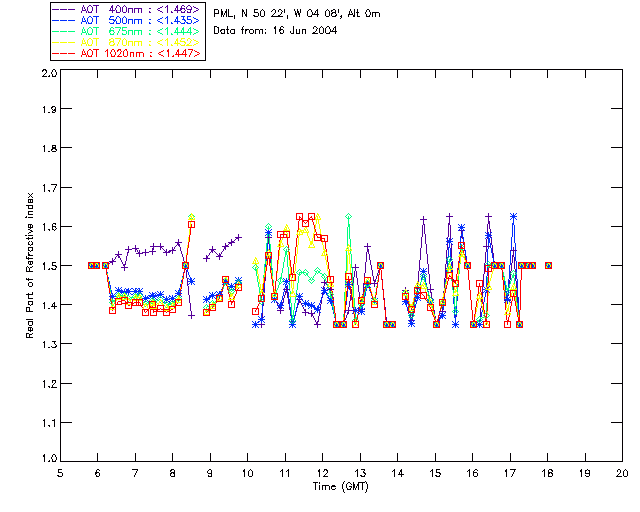Select the AOT 870nm legend entry

126,42
